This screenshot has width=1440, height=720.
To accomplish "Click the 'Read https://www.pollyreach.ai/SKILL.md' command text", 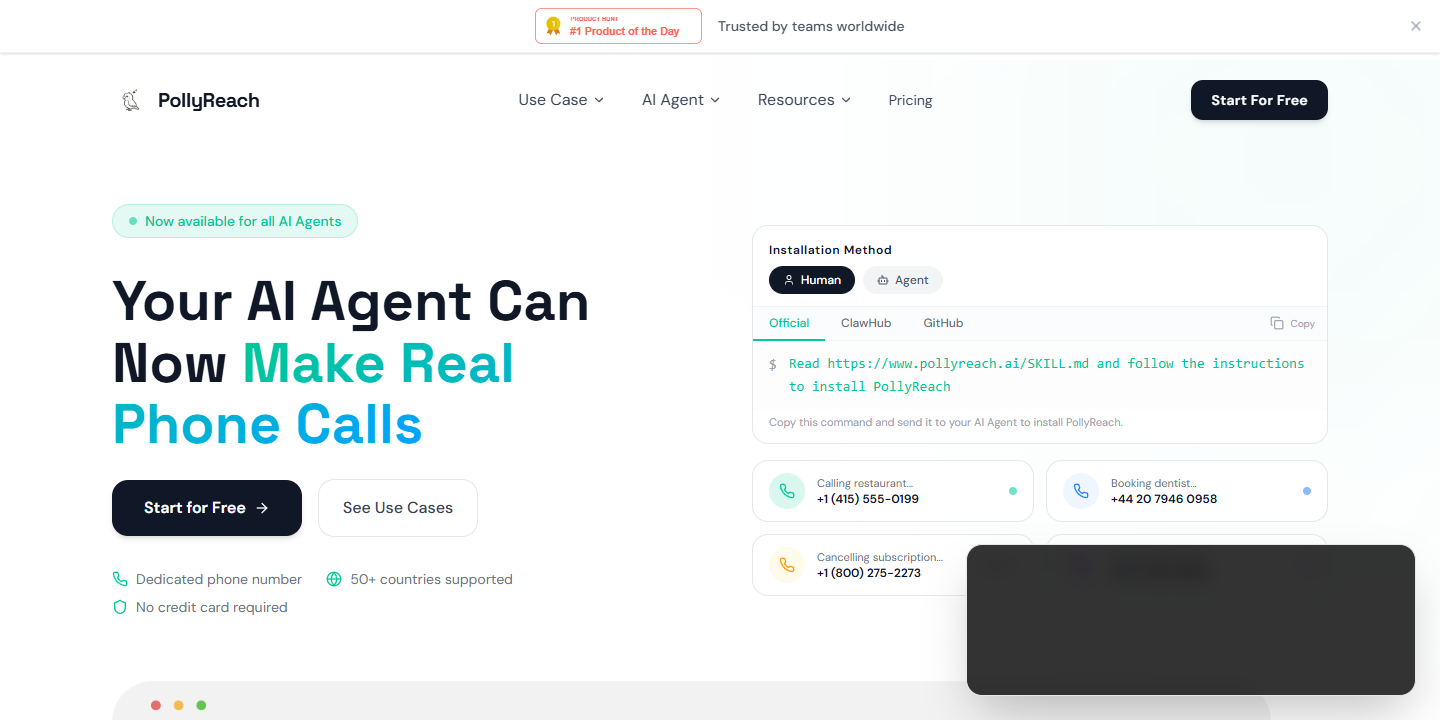I will [1046, 375].
